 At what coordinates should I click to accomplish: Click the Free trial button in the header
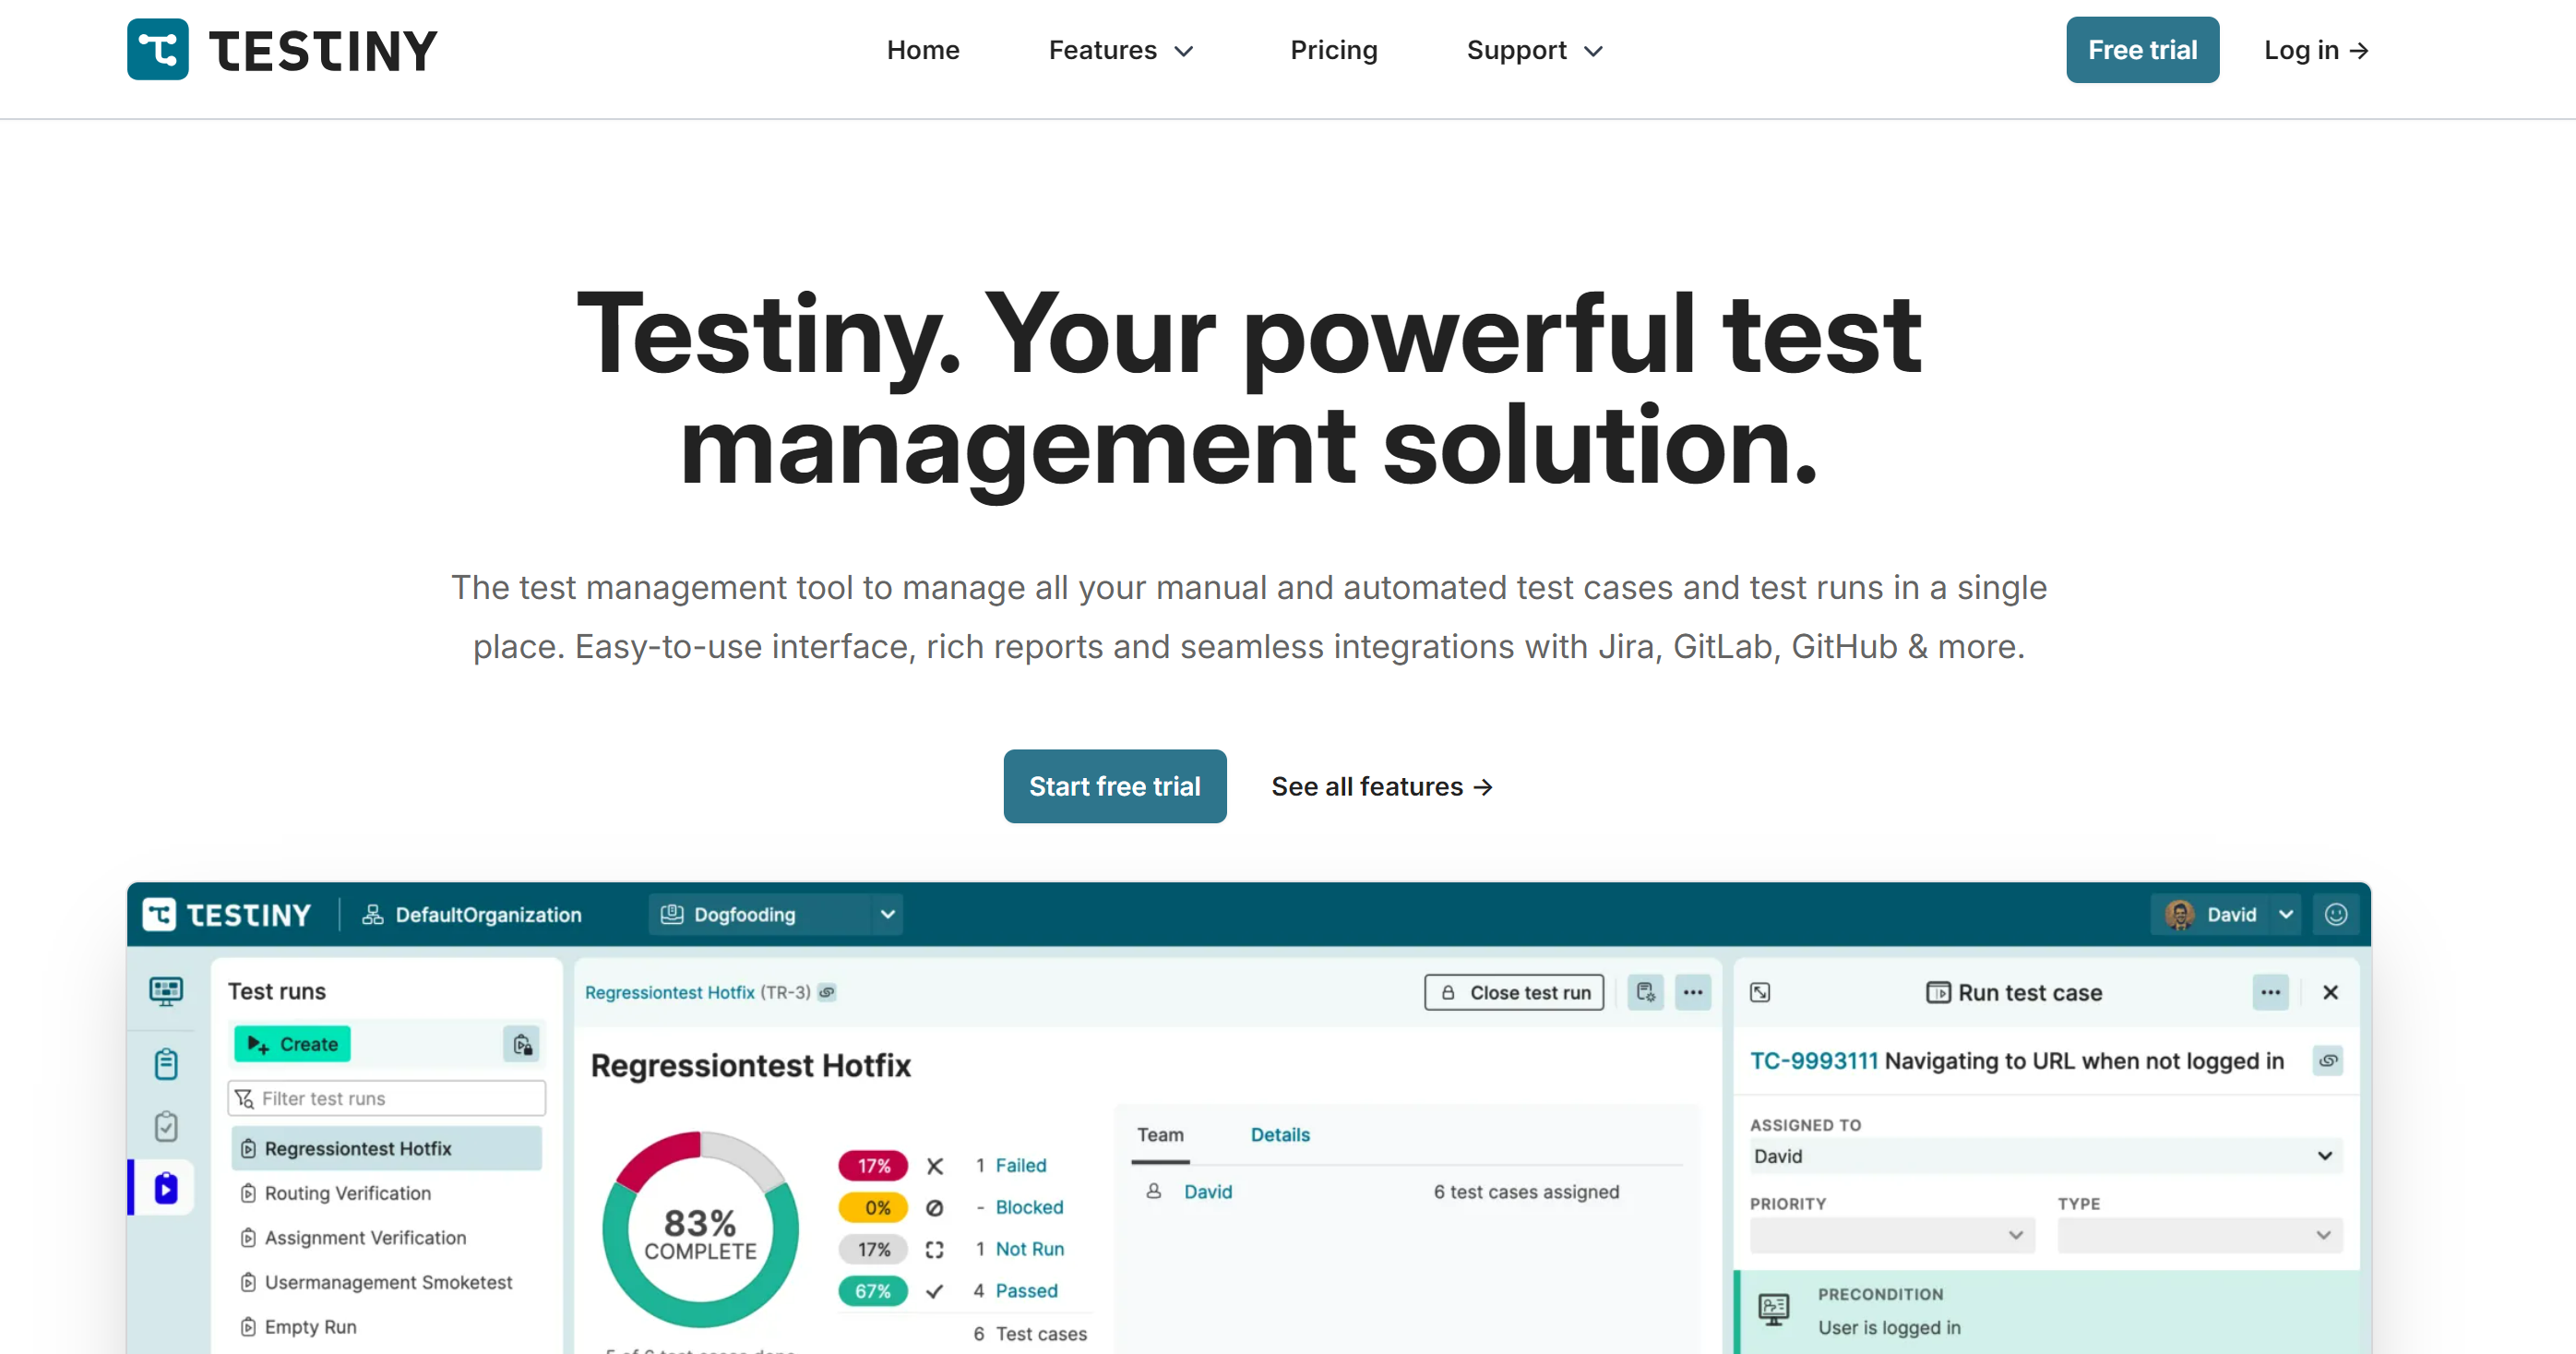coord(2142,50)
